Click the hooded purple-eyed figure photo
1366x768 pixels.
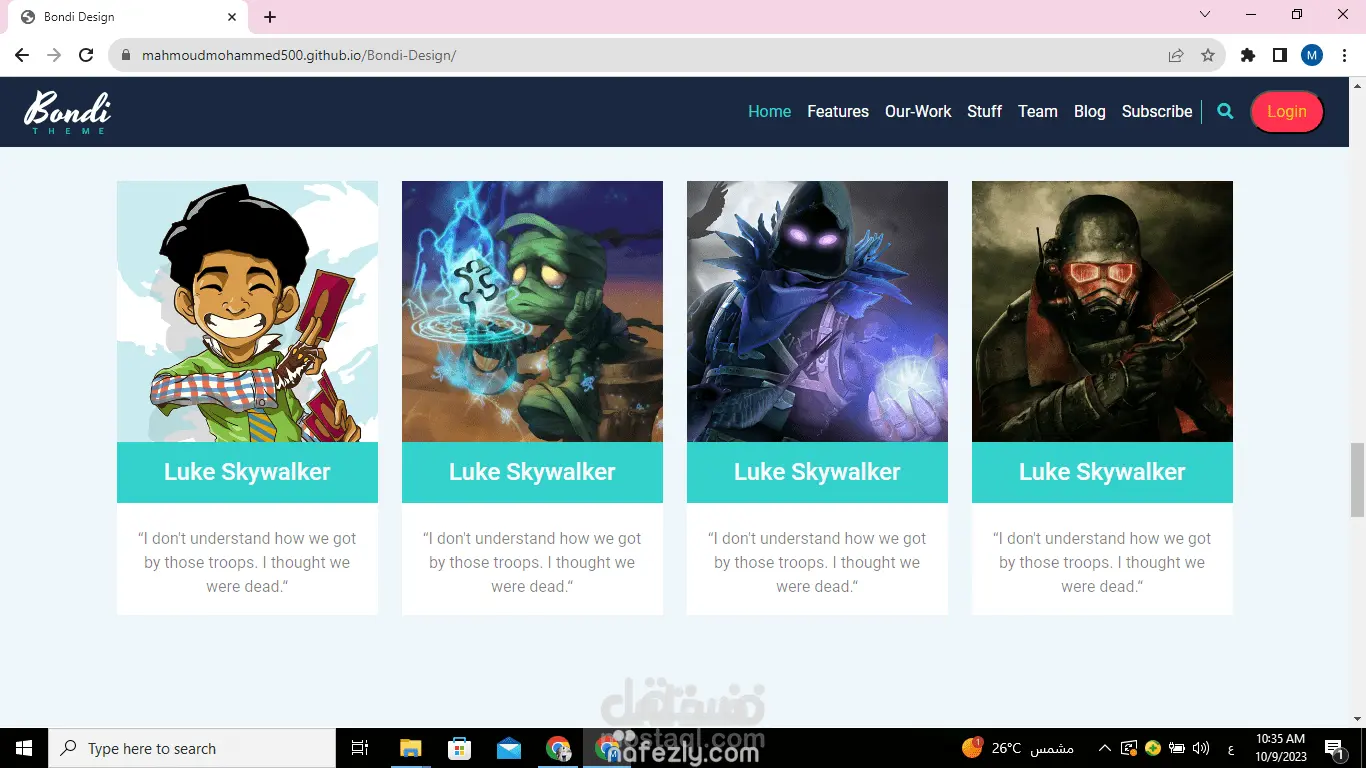point(817,311)
